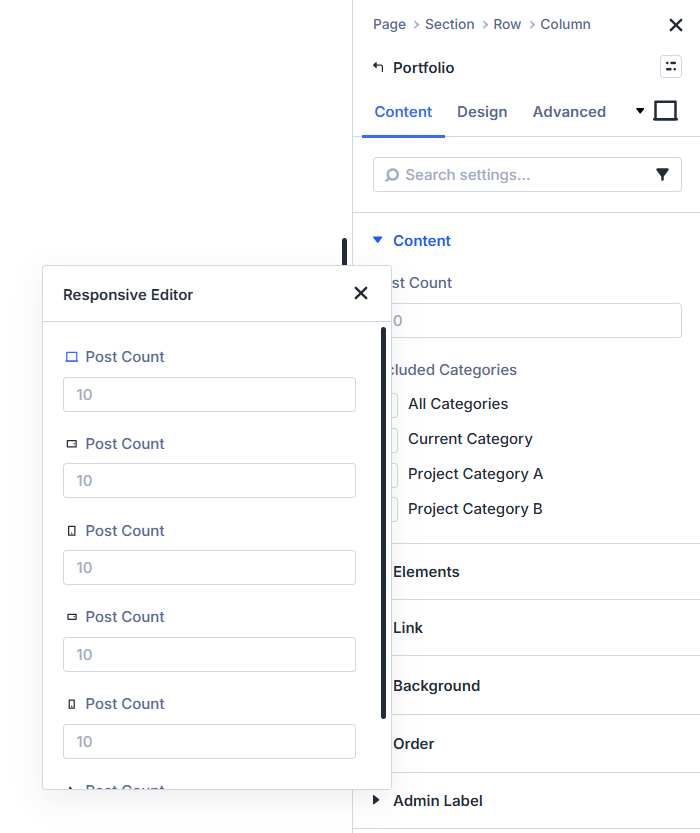Click the first phone icon for Post Count
Screen dimensions: 700x833
[71, 531]
